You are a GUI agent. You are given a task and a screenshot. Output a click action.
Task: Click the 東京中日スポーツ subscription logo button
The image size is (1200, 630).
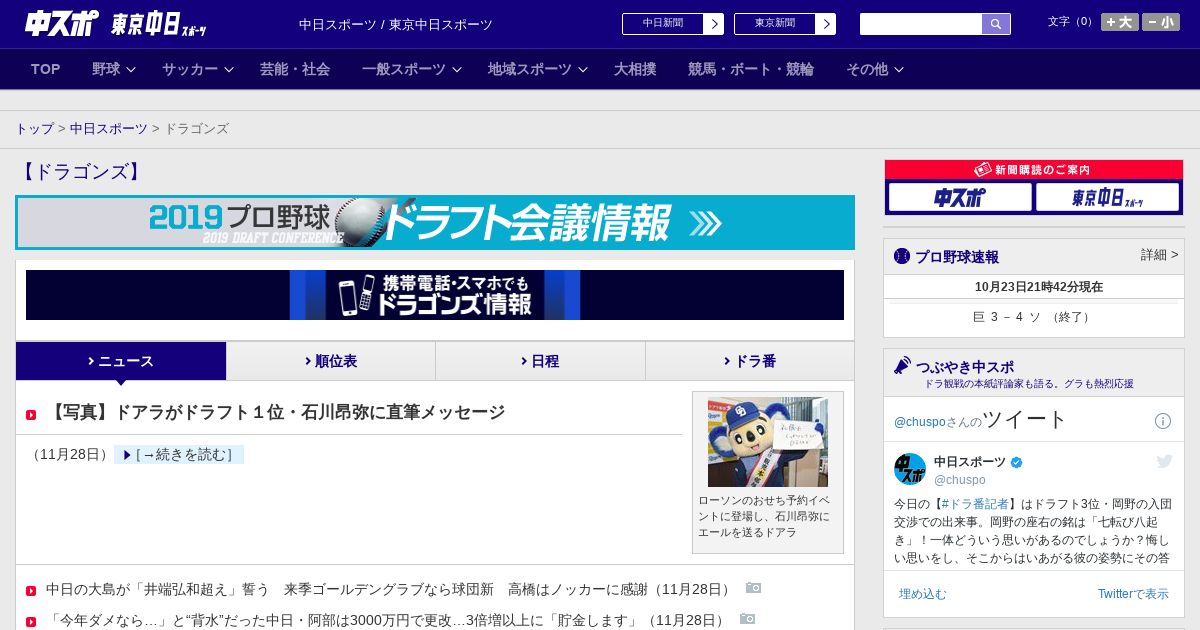pos(1107,197)
